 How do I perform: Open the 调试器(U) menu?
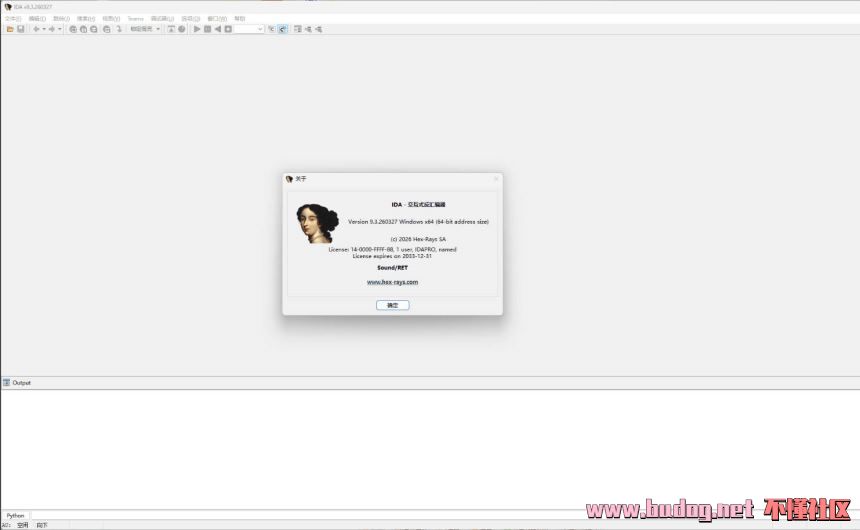pos(162,19)
